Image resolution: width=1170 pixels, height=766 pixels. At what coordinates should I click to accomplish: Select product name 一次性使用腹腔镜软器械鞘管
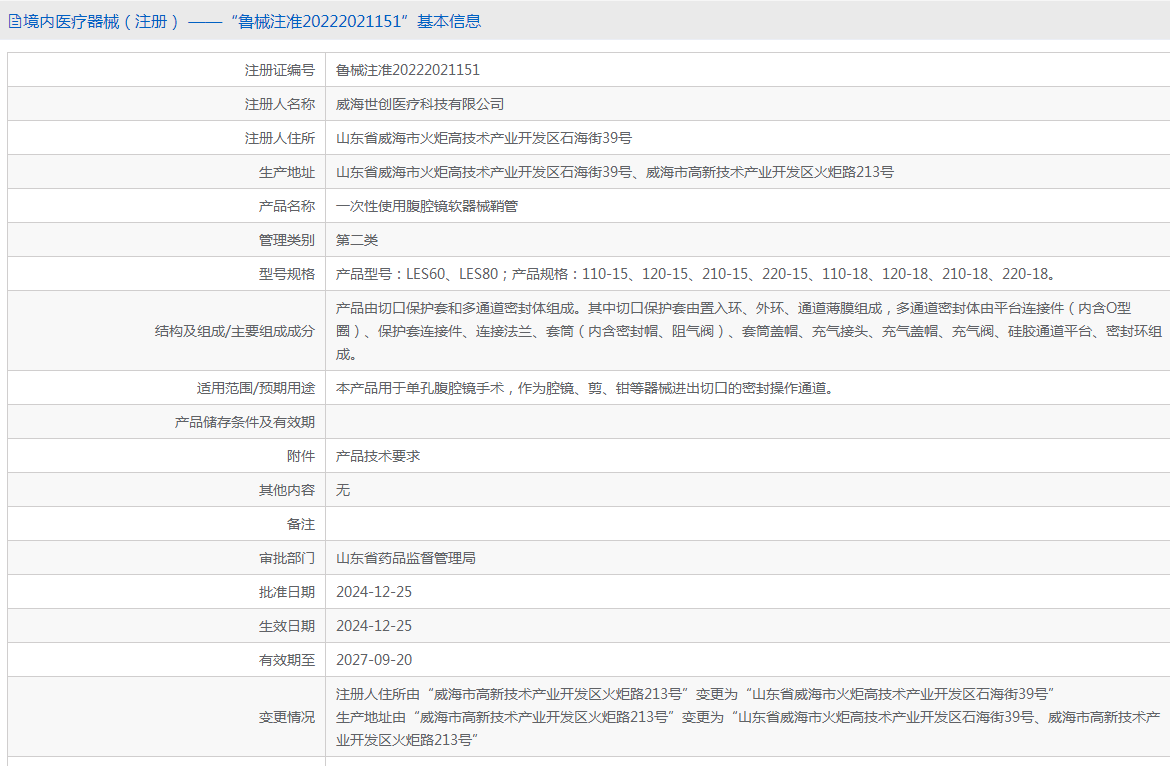427,206
